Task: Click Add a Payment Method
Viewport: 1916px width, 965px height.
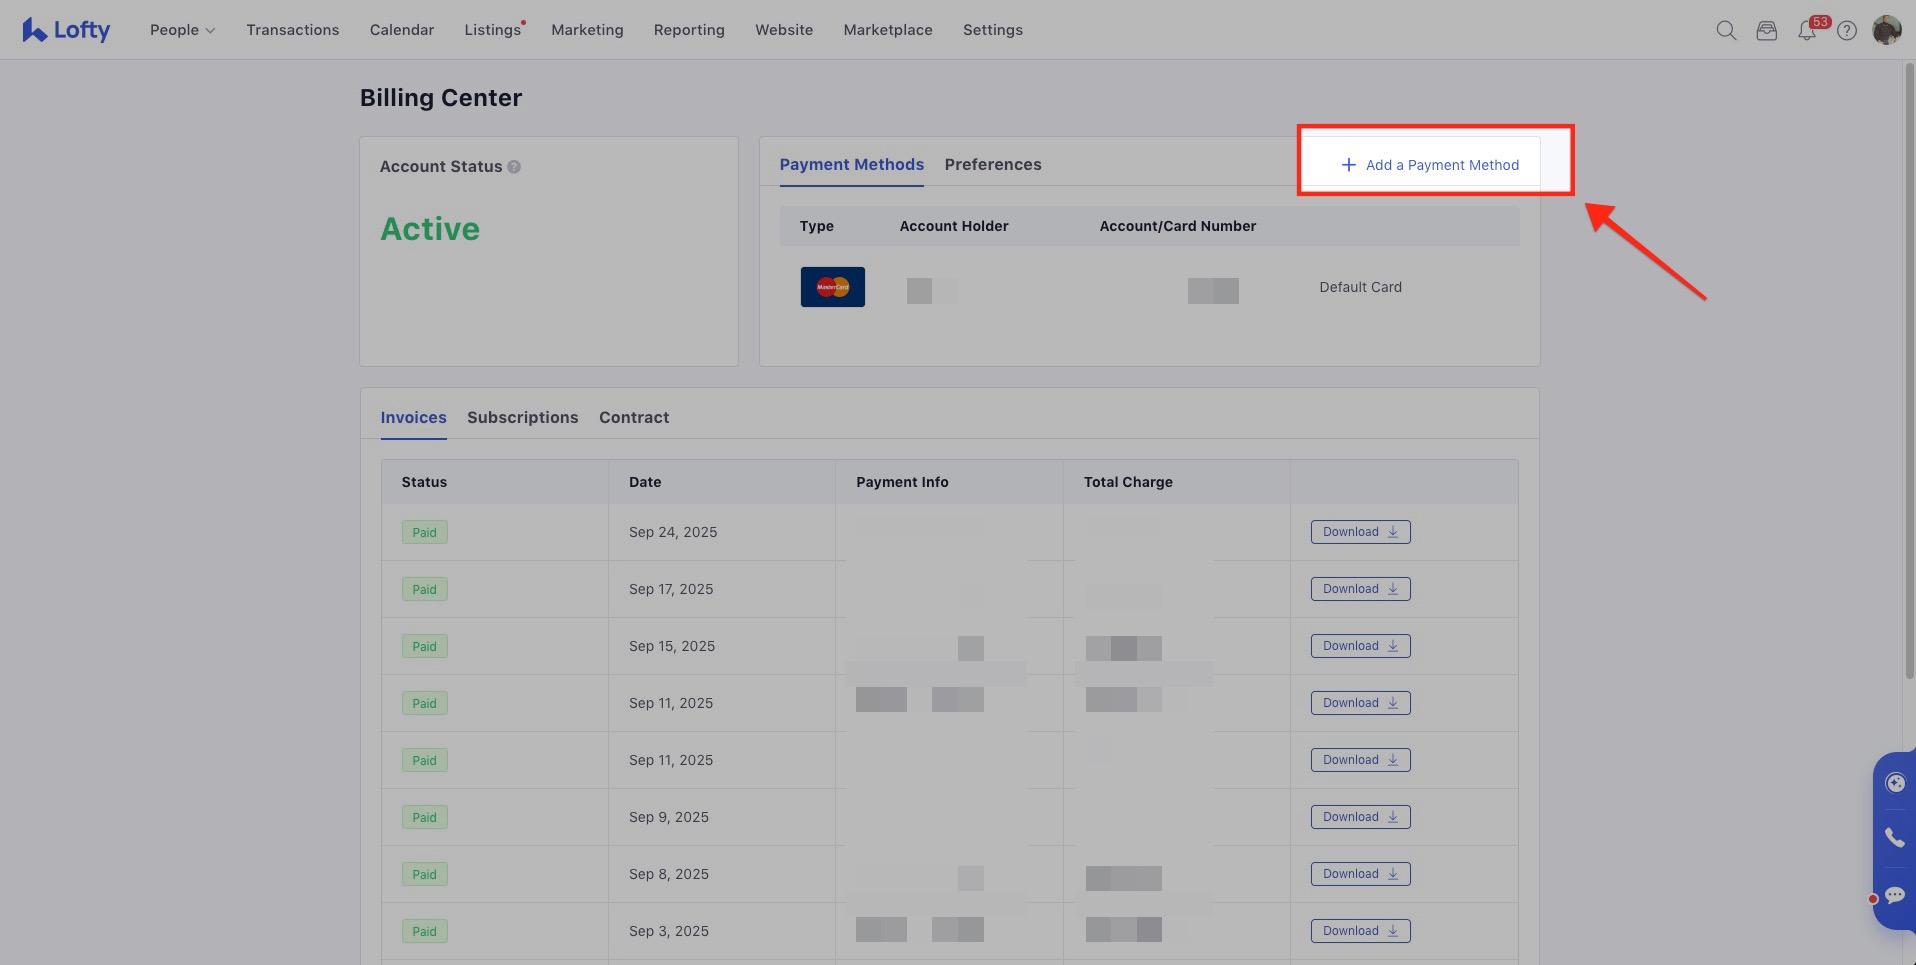Action: pos(1430,165)
